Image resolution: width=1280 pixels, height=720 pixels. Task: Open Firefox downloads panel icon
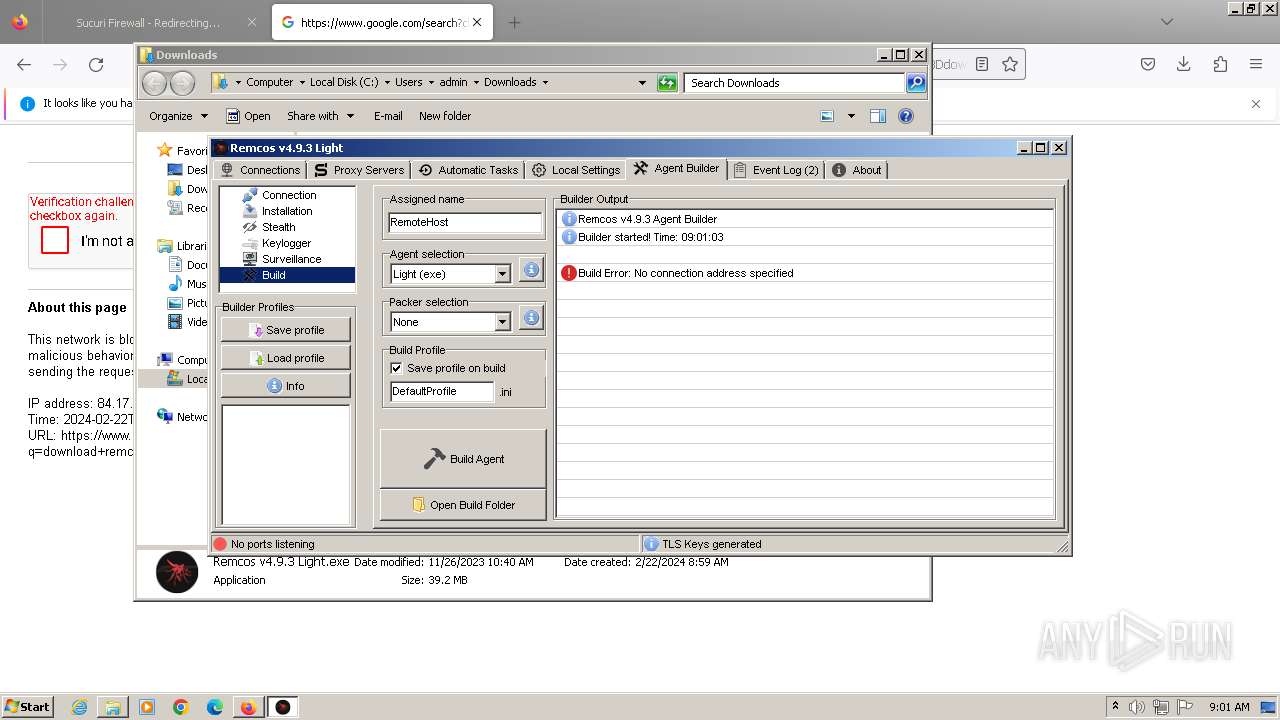click(x=1184, y=64)
